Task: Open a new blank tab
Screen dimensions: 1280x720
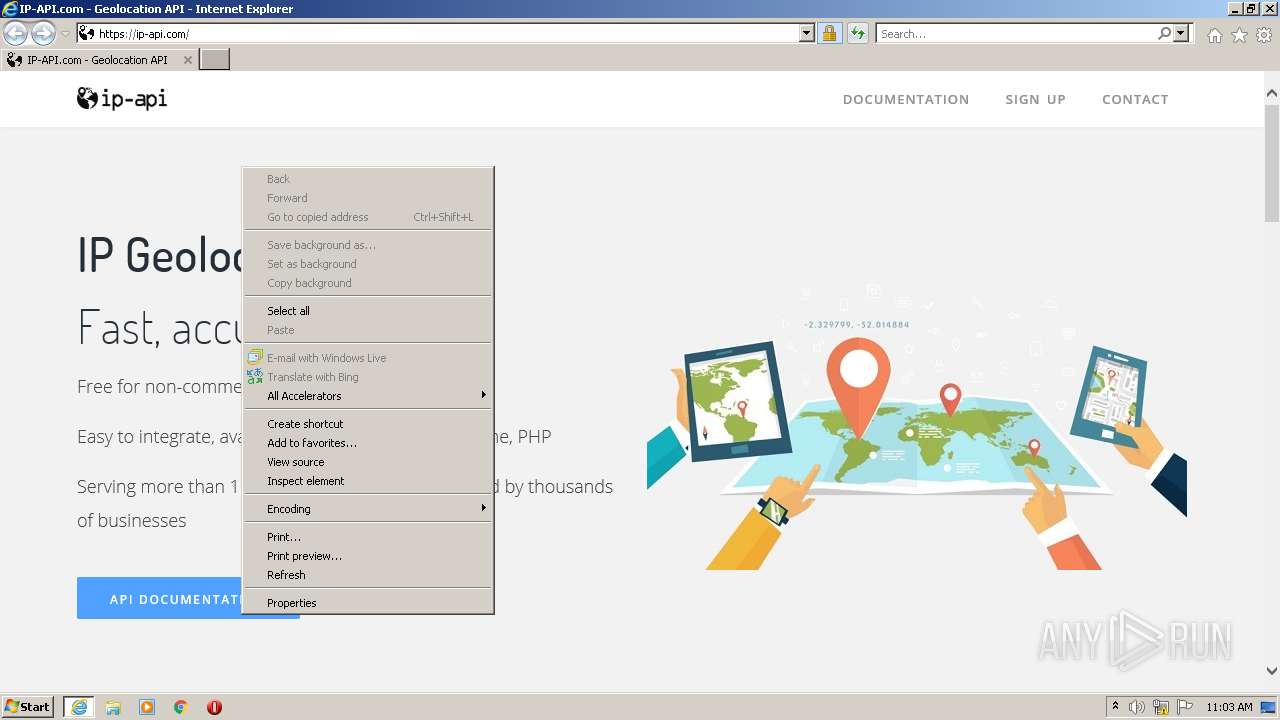Action: [215, 60]
